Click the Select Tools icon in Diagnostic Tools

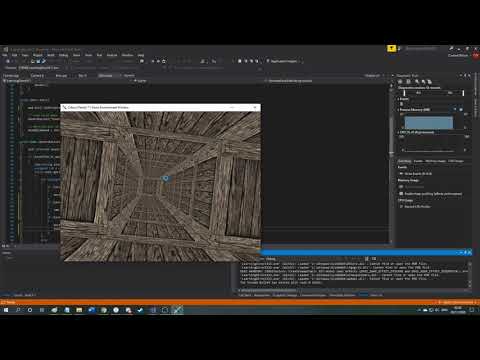[x=400, y=82]
